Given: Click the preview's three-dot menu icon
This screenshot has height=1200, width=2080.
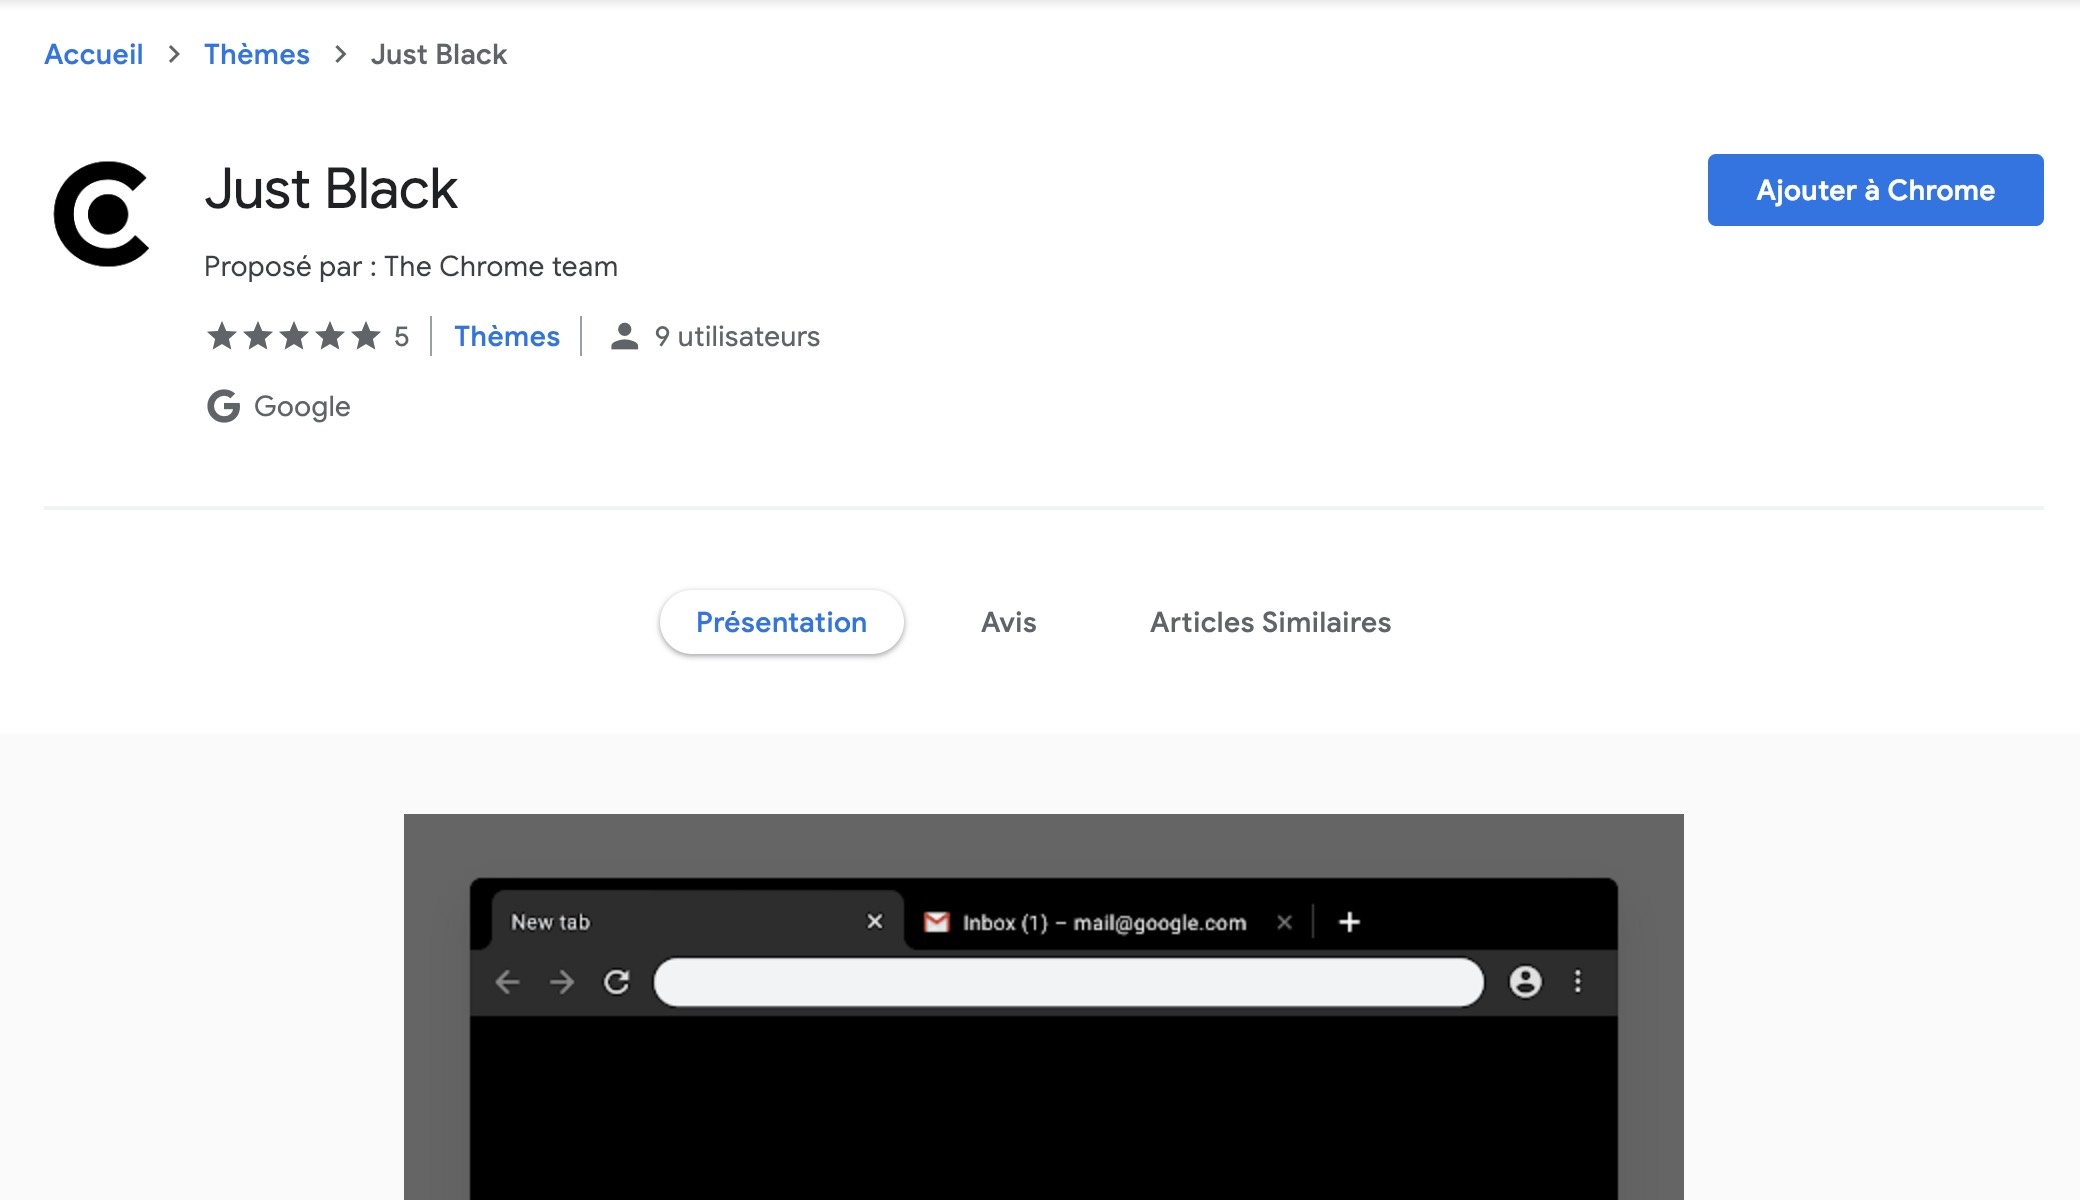Looking at the screenshot, I should tap(1578, 982).
